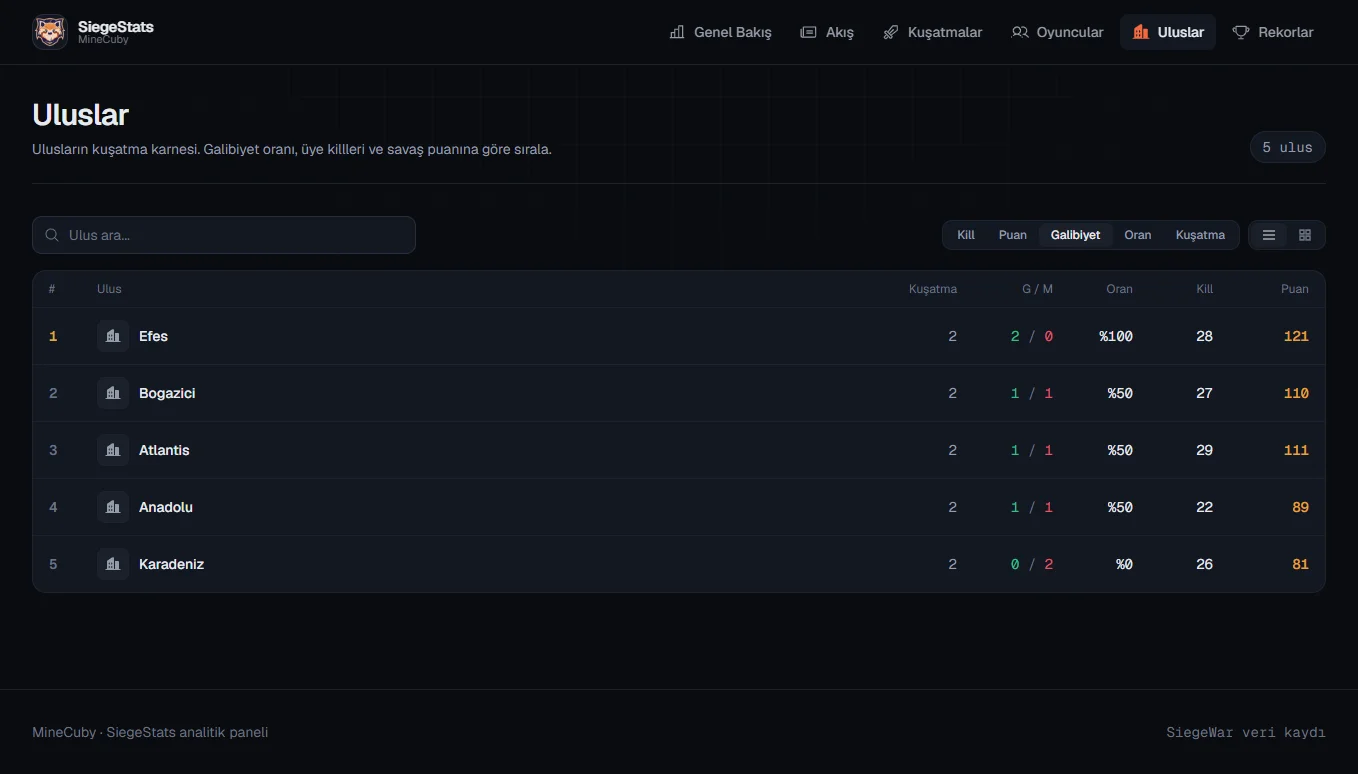Click Efes win rate %100
The image size is (1358, 774).
tap(1116, 336)
